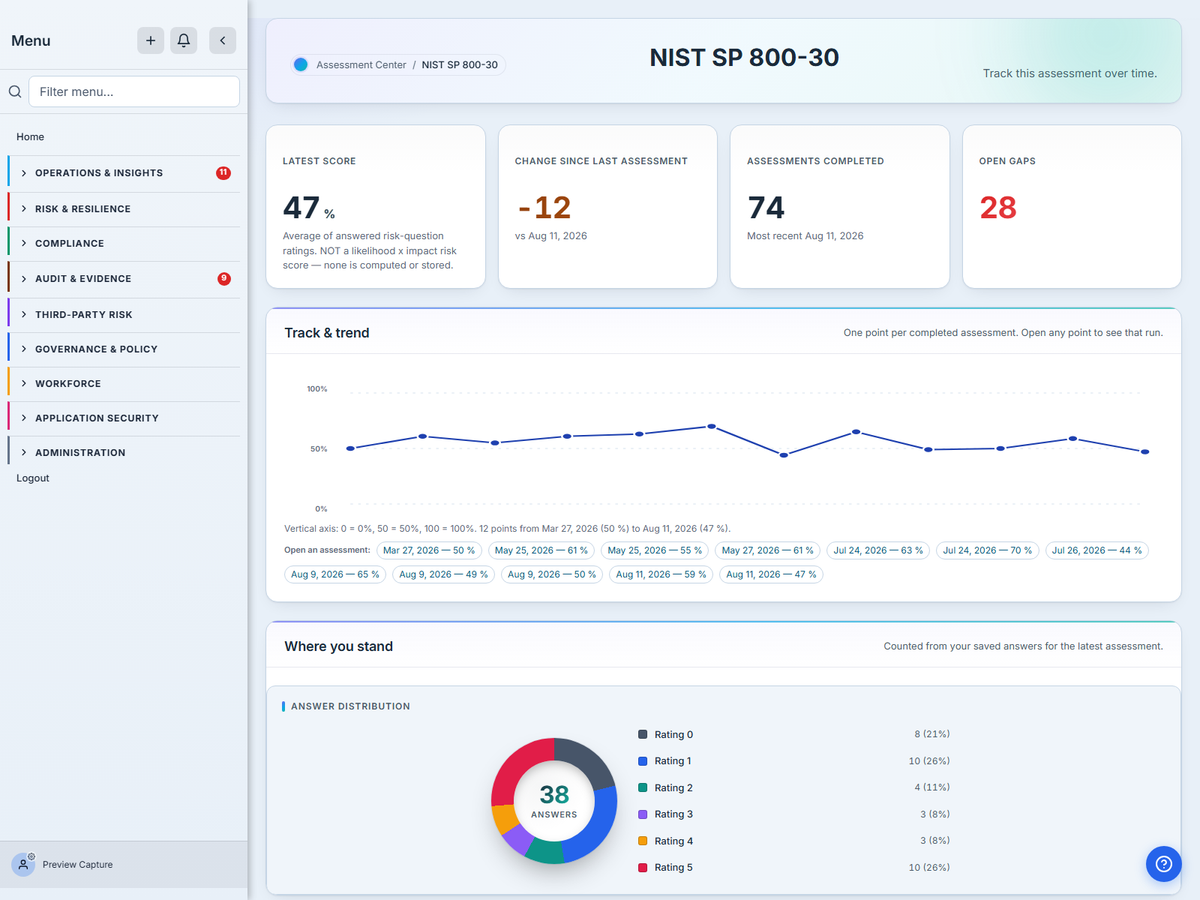Expand Audit & Evidence section
The width and height of the screenshot is (1200, 900).
(124, 279)
